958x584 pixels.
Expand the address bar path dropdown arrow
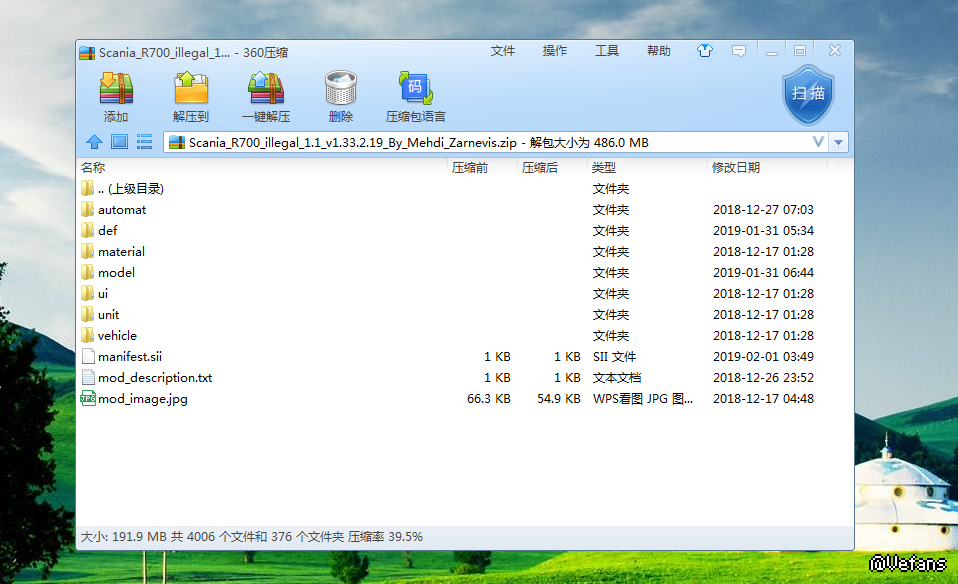click(838, 142)
